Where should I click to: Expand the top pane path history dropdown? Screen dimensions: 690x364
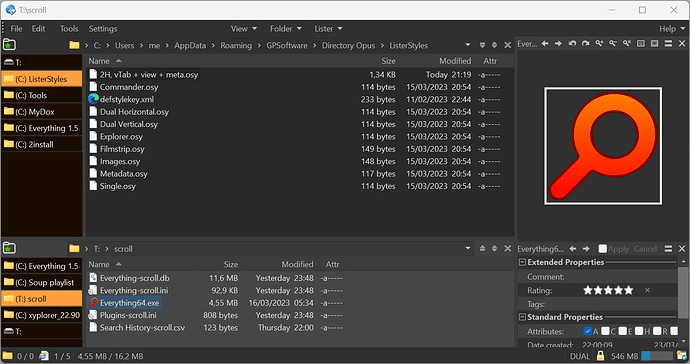point(467,45)
